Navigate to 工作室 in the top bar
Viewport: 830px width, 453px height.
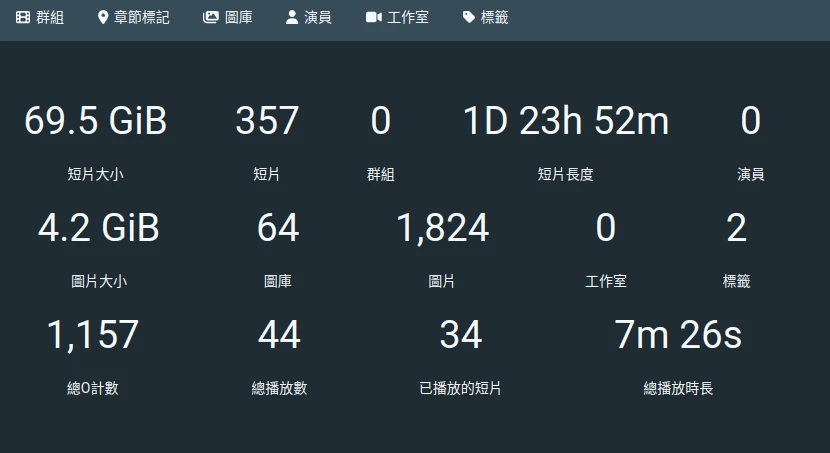398,17
